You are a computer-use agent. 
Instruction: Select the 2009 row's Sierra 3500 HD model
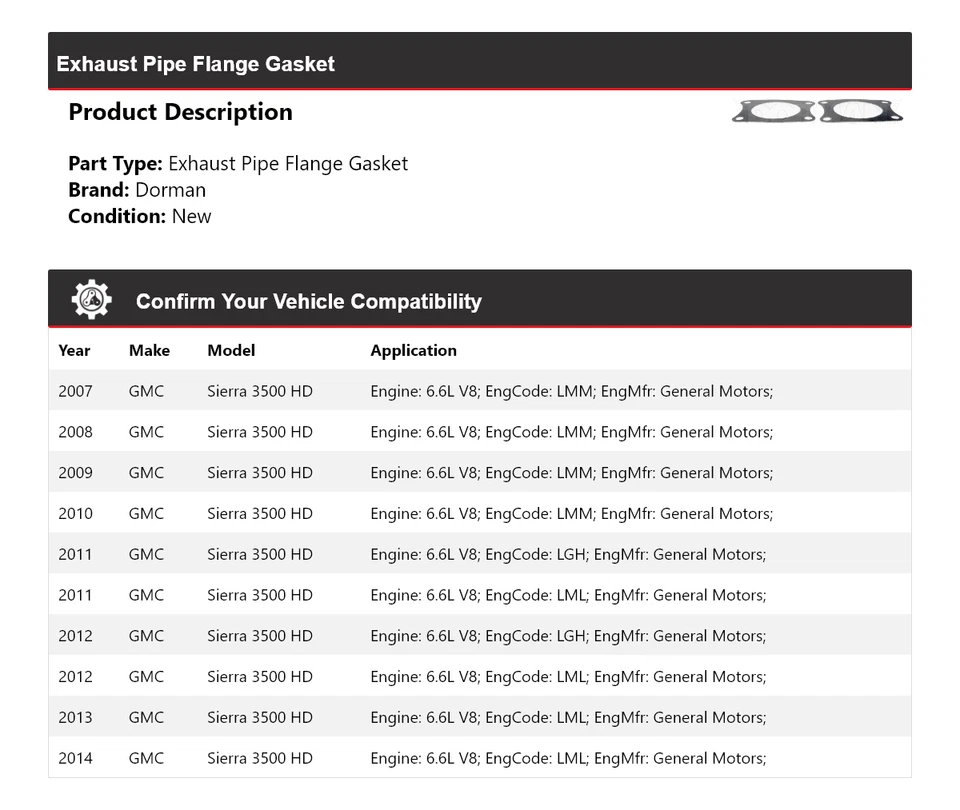(x=260, y=473)
